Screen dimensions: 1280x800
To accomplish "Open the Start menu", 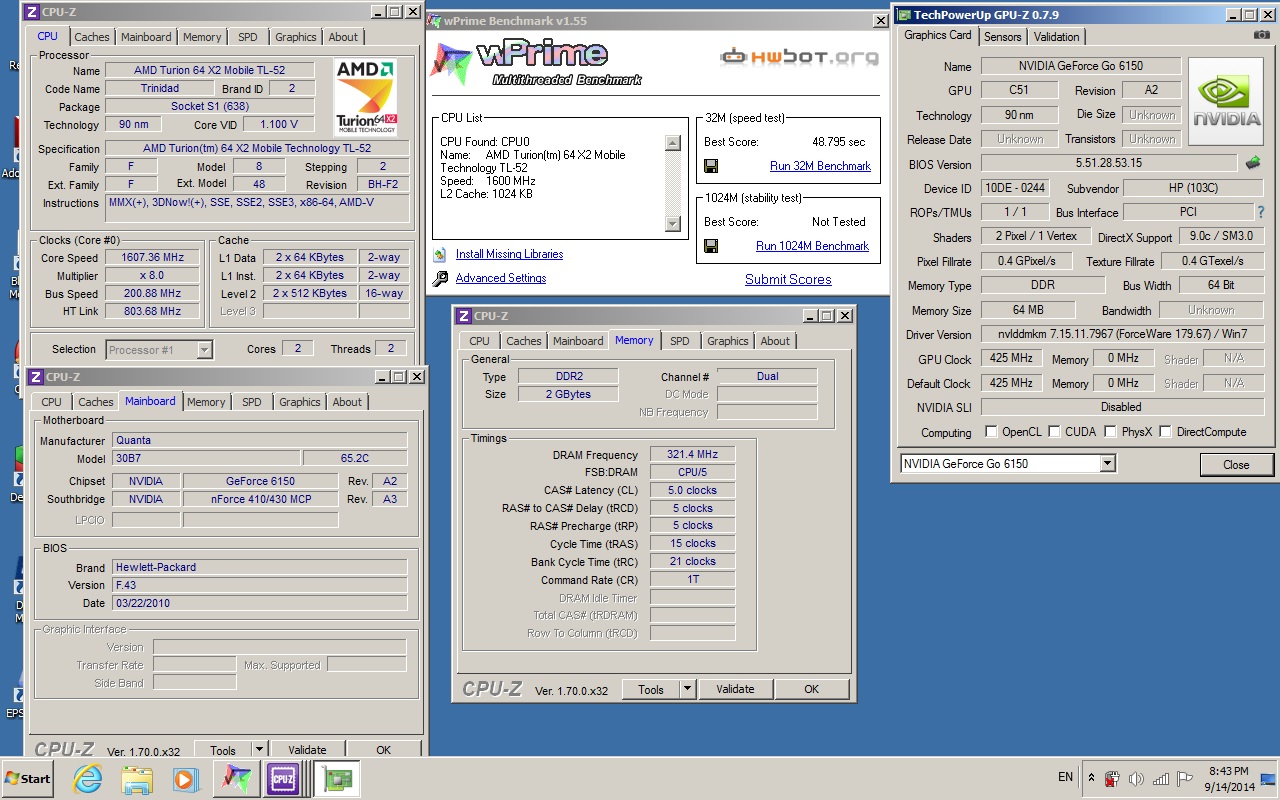I will 28,779.
